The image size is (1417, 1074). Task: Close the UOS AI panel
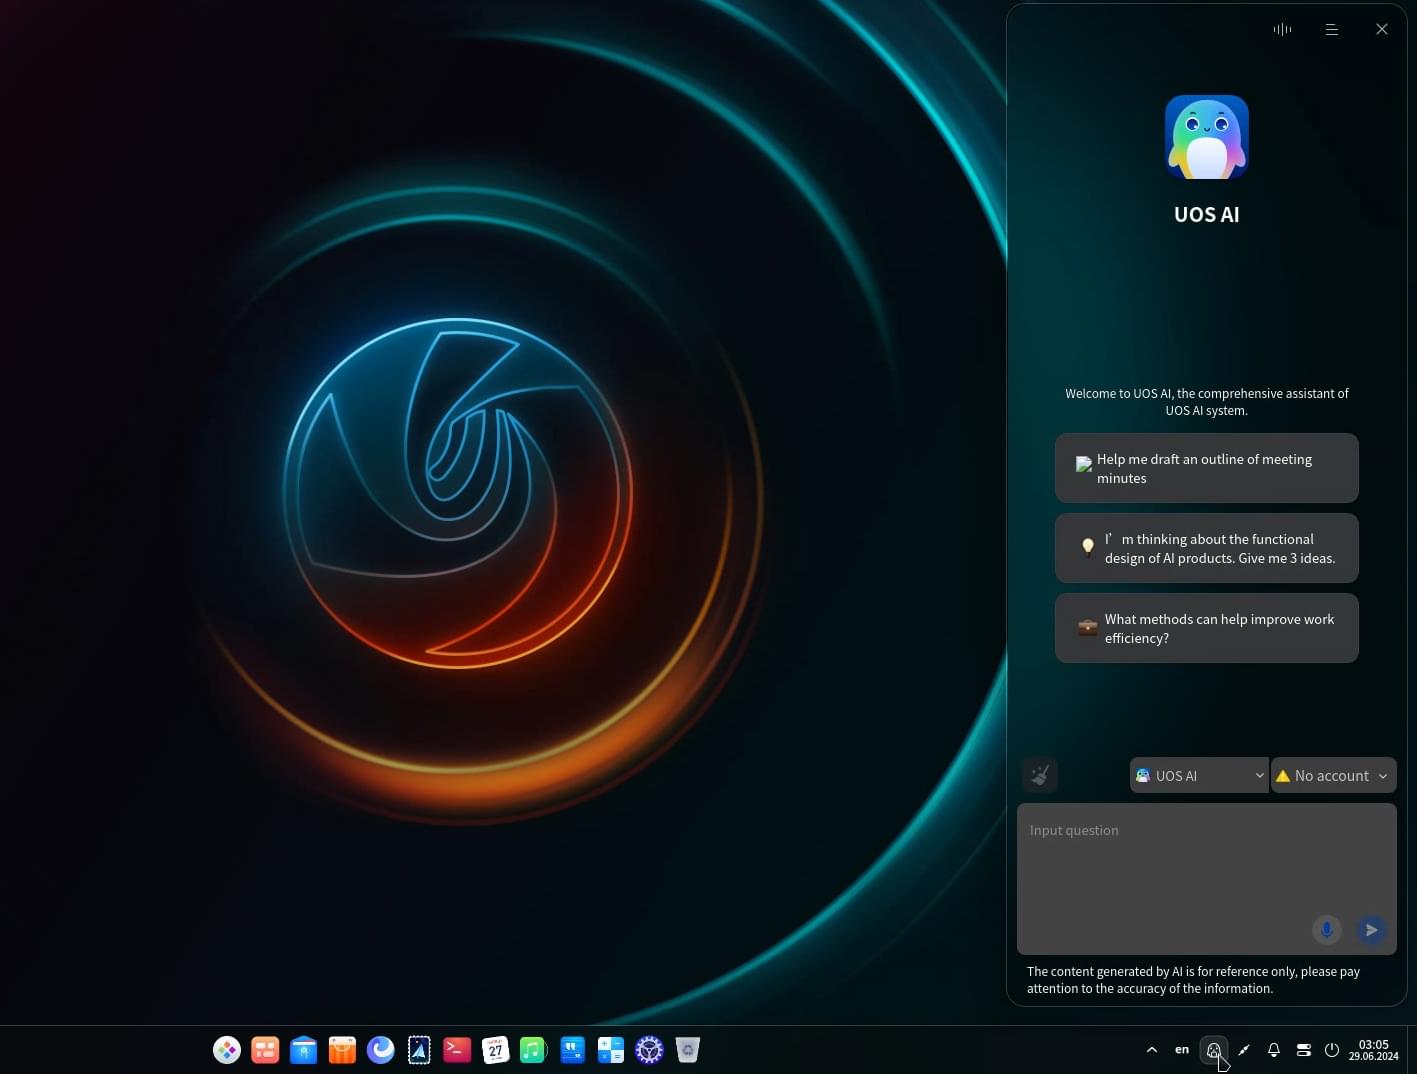tap(1382, 29)
